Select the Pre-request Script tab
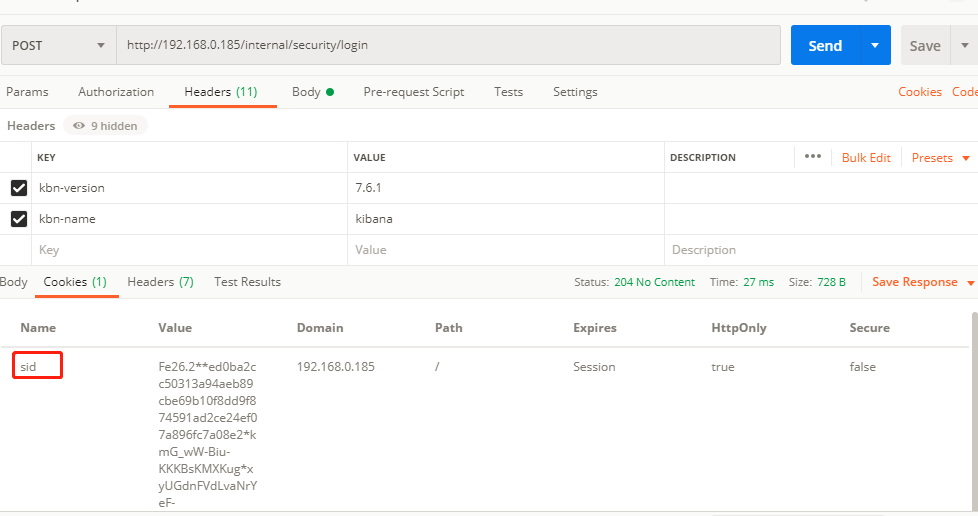The width and height of the screenshot is (978, 516). [413, 92]
